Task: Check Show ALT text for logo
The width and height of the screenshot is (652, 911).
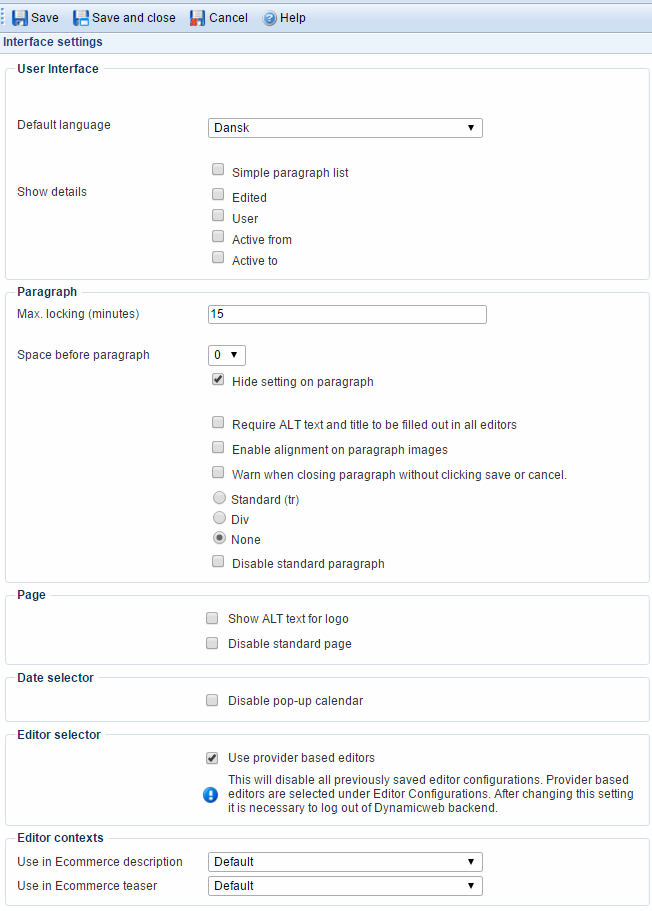Action: pyautogui.click(x=212, y=618)
